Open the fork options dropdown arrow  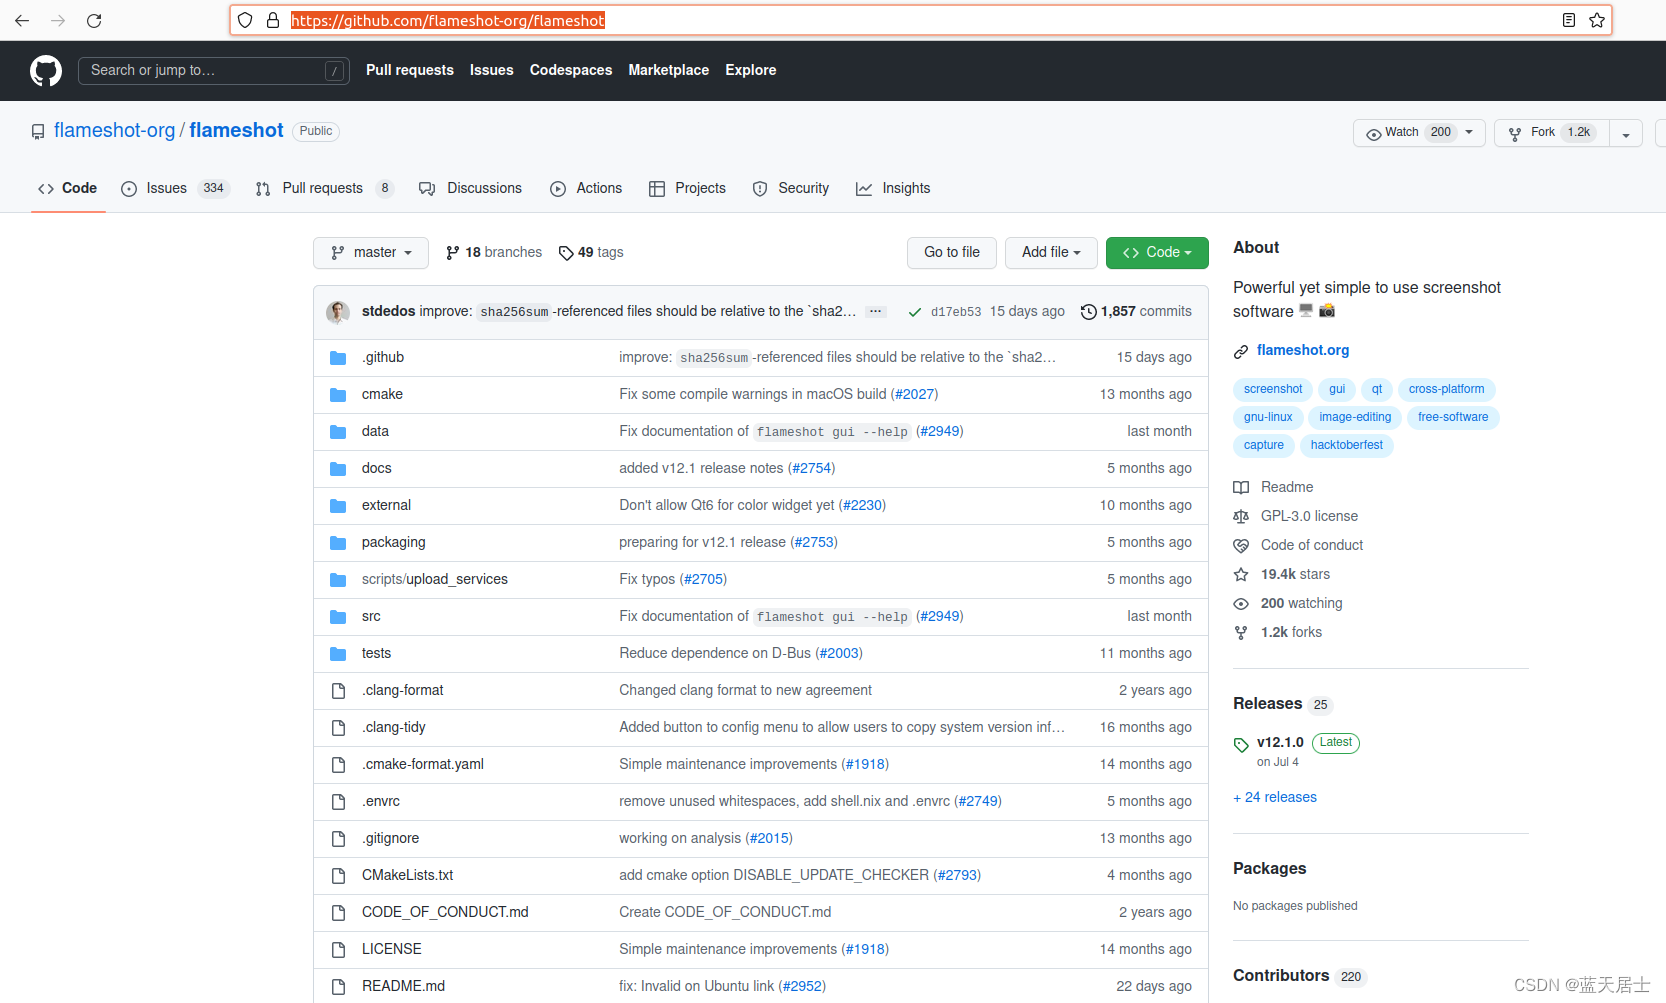(1626, 133)
